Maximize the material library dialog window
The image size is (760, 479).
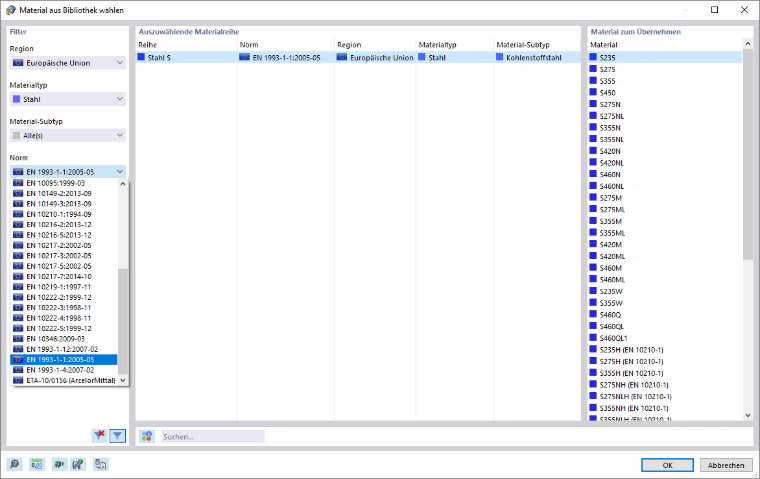point(714,10)
